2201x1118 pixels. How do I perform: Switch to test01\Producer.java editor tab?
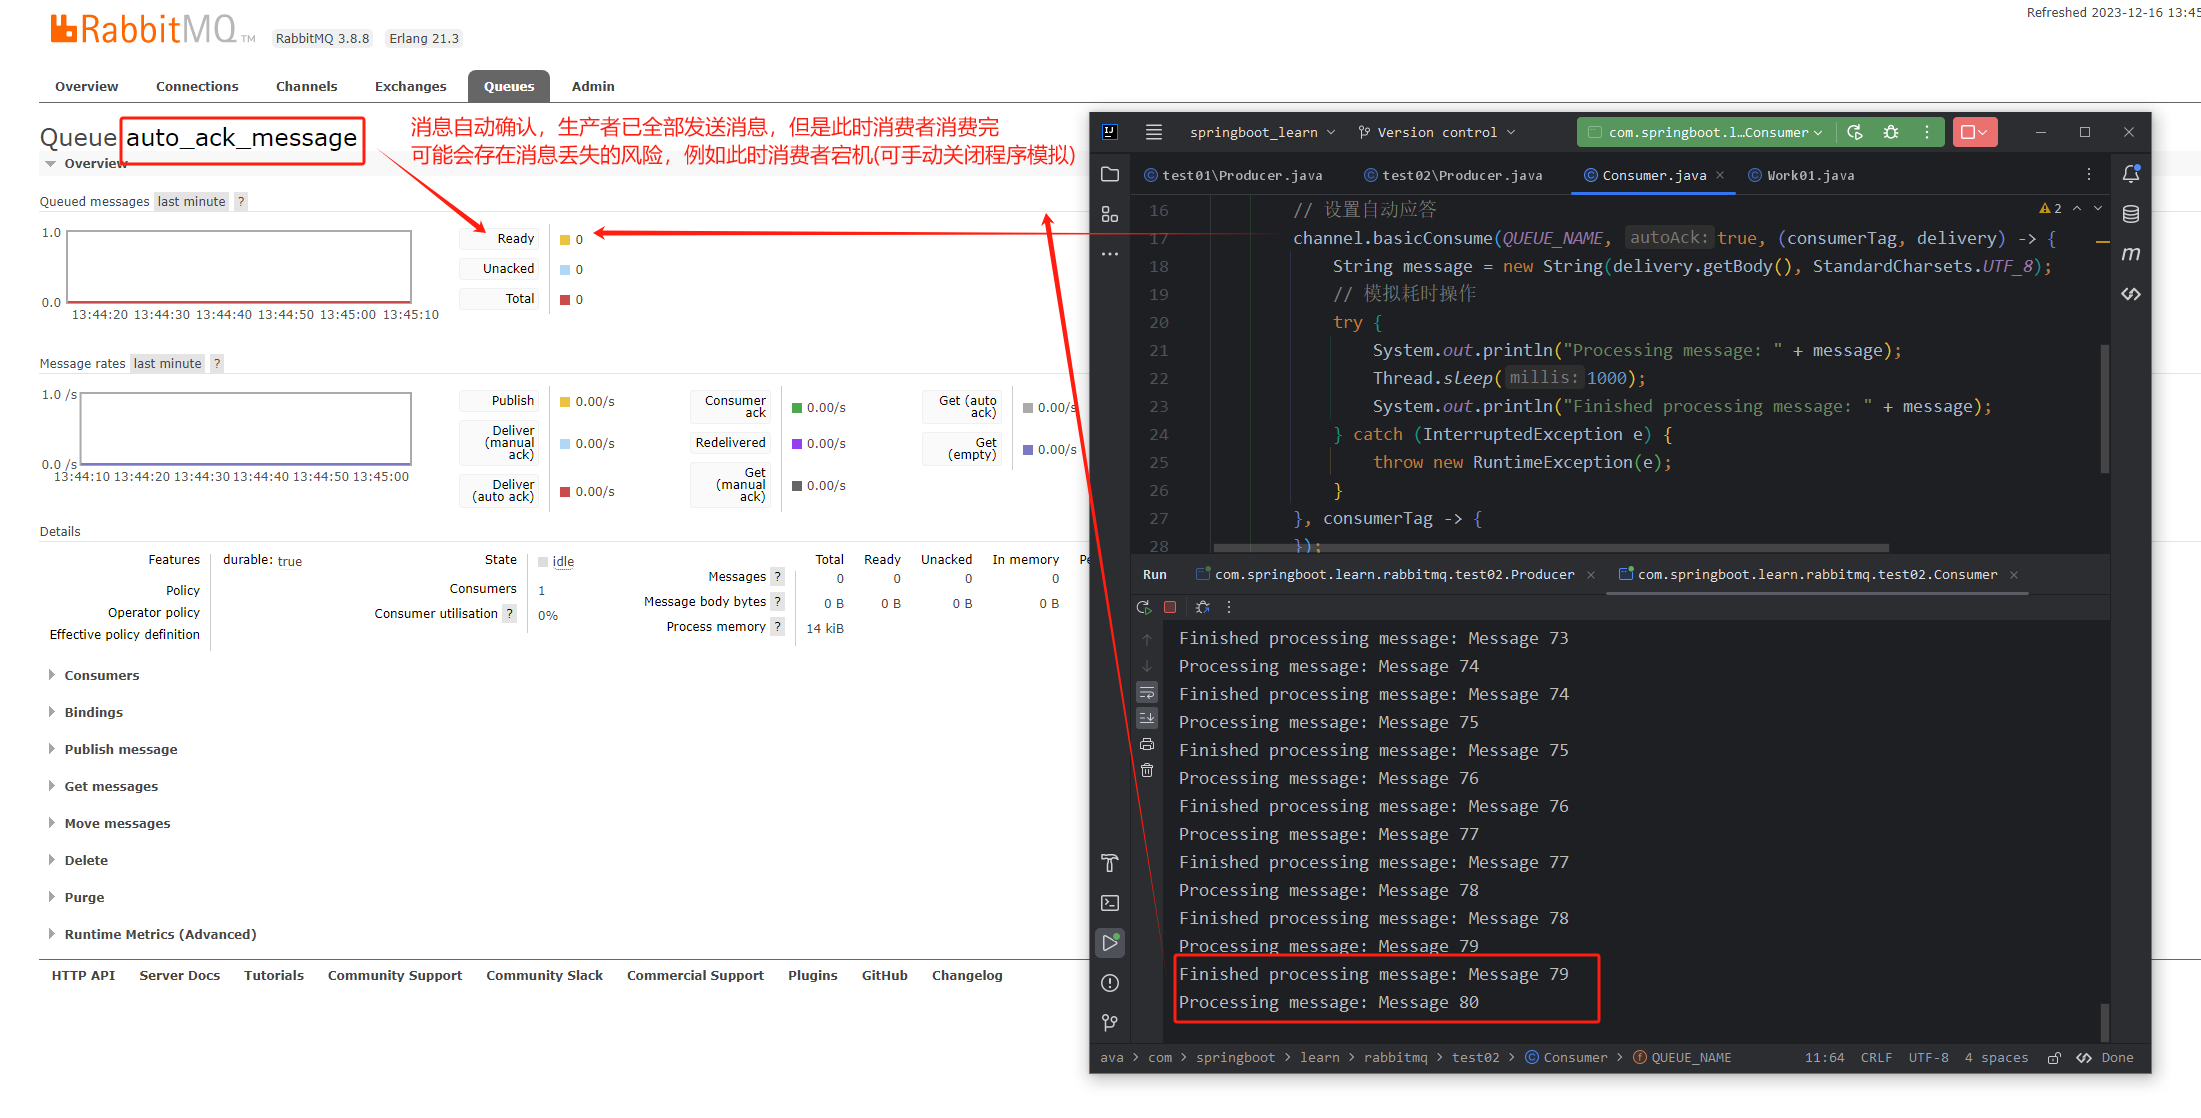click(1233, 175)
